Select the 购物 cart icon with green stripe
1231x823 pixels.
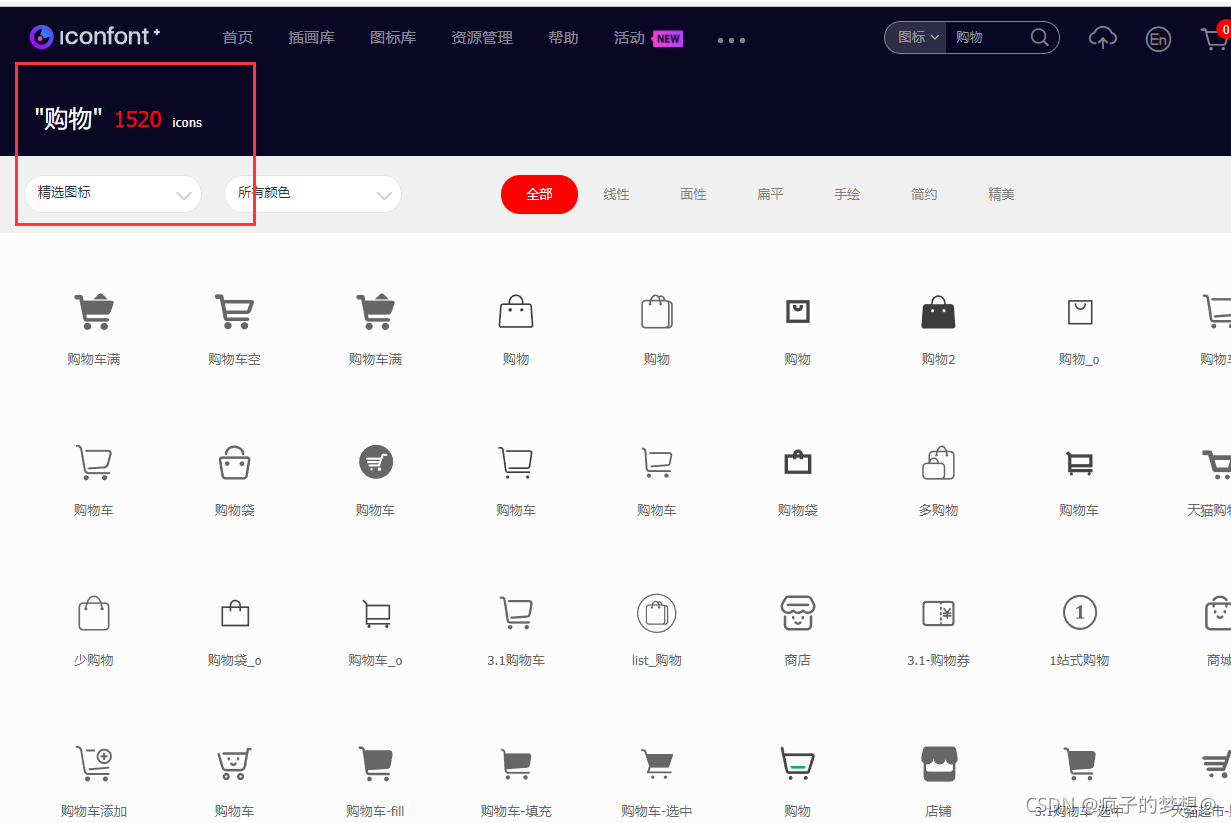[x=797, y=763]
